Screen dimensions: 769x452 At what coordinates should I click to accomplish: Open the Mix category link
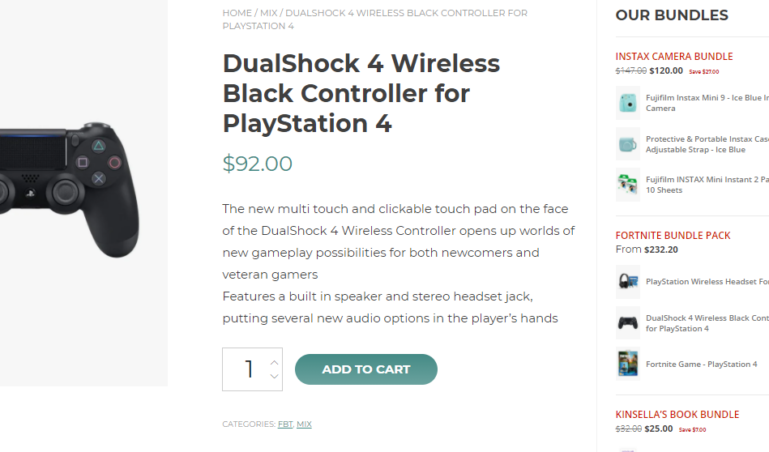click(x=304, y=424)
